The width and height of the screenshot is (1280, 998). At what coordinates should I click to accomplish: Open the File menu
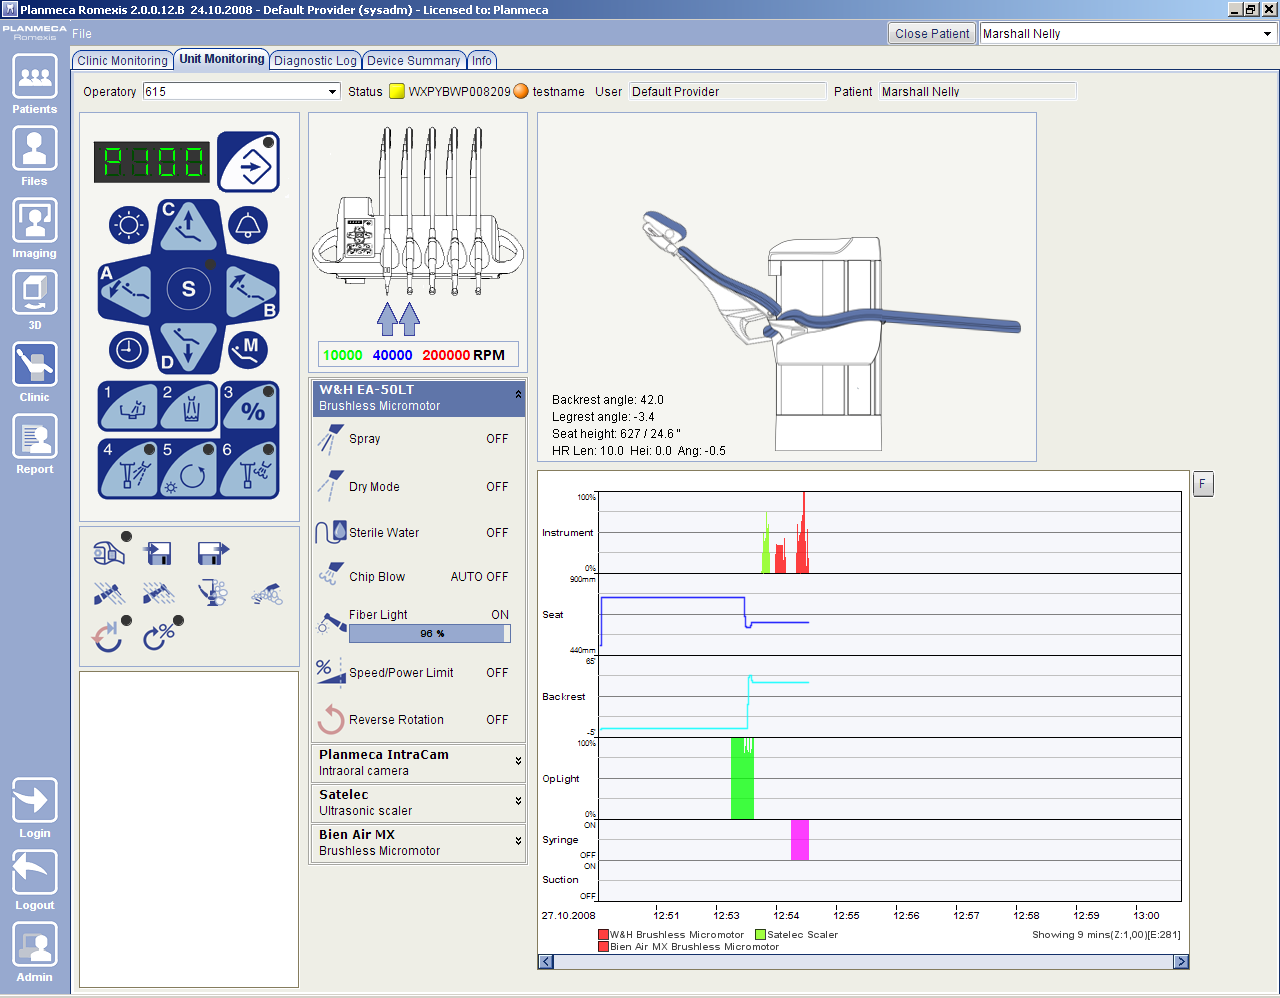pyautogui.click(x=82, y=34)
